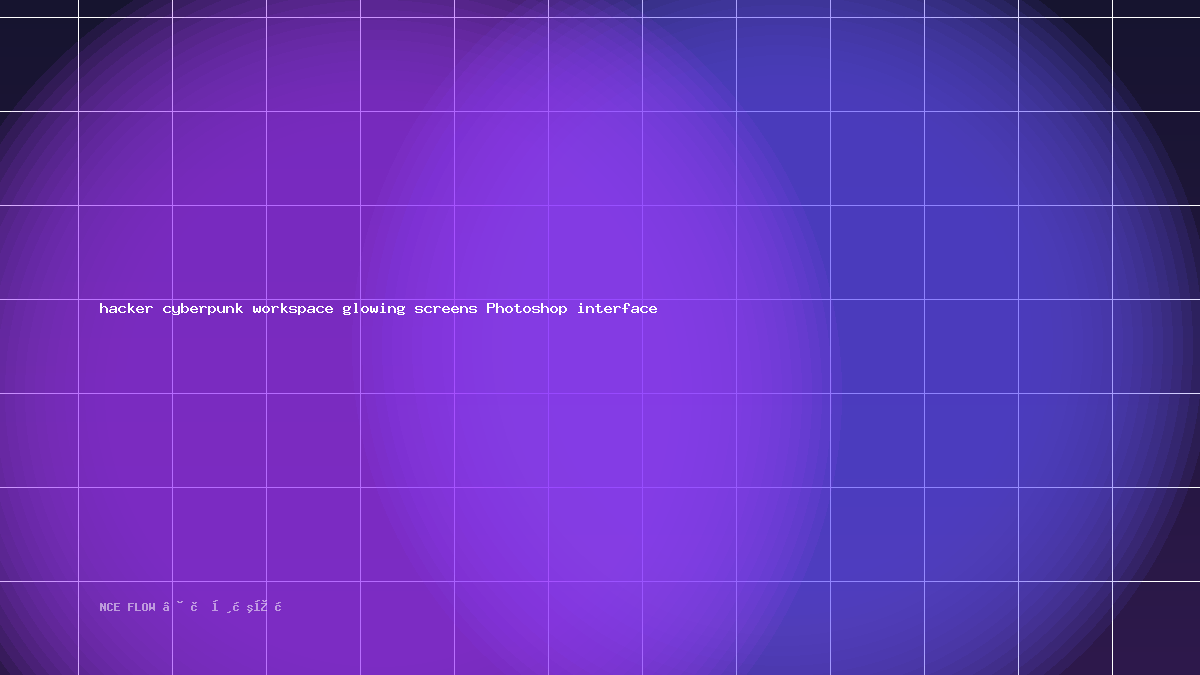
Task: Click the "NCE" text in the footer
Action: point(110,607)
